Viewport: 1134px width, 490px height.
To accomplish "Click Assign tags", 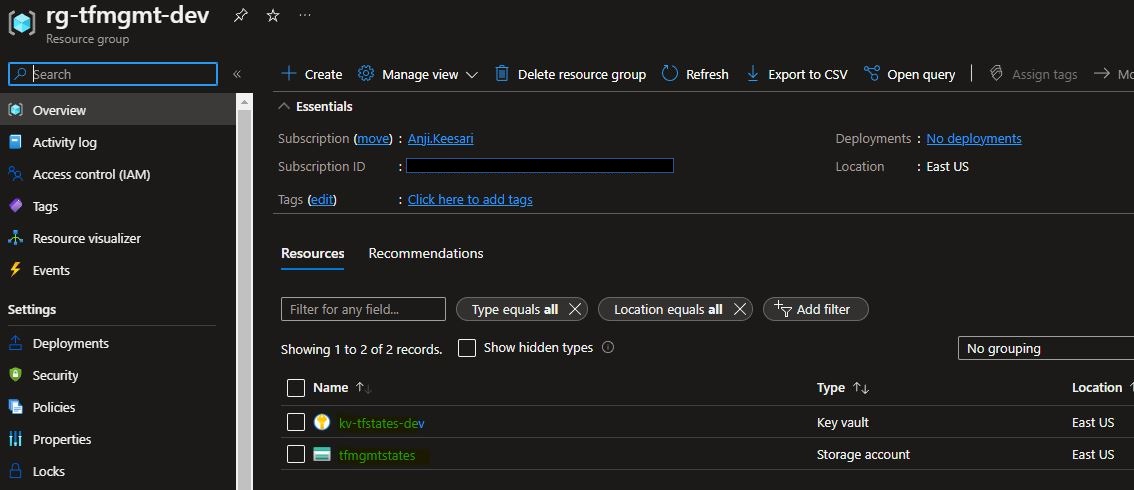I will (x=1033, y=74).
